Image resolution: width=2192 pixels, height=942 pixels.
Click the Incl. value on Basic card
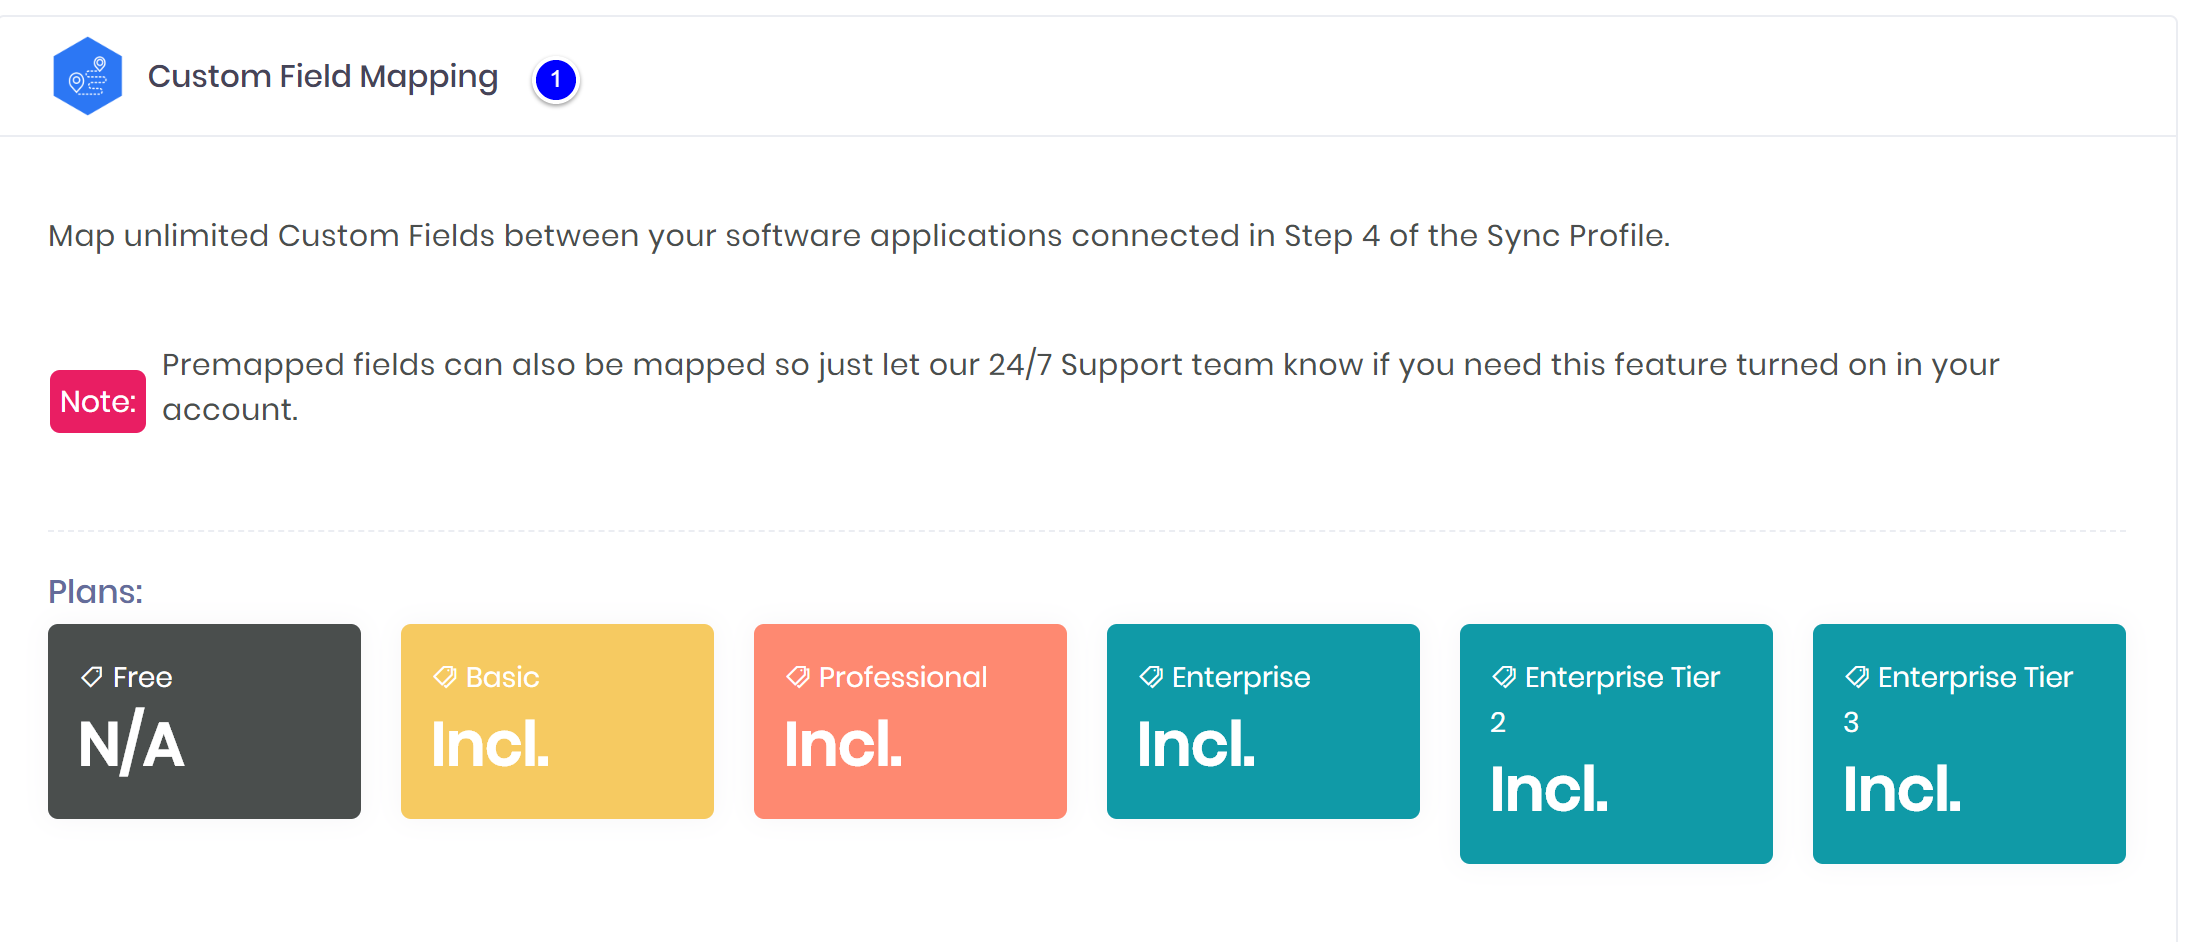490,744
